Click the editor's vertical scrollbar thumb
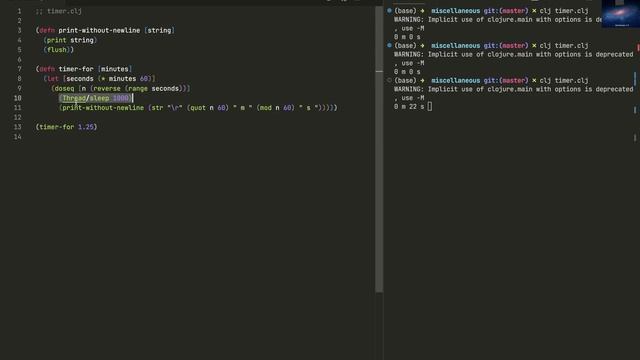Image resolution: width=640 pixels, height=360 pixels. [x=379, y=149]
